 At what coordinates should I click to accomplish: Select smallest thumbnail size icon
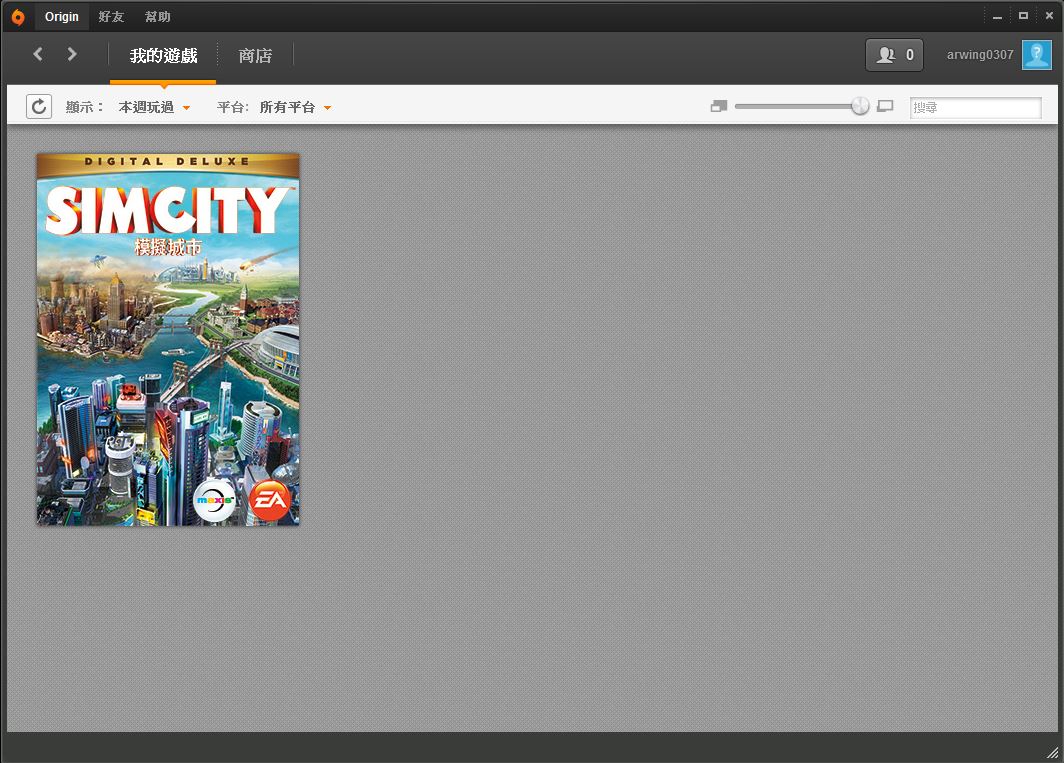tap(719, 107)
